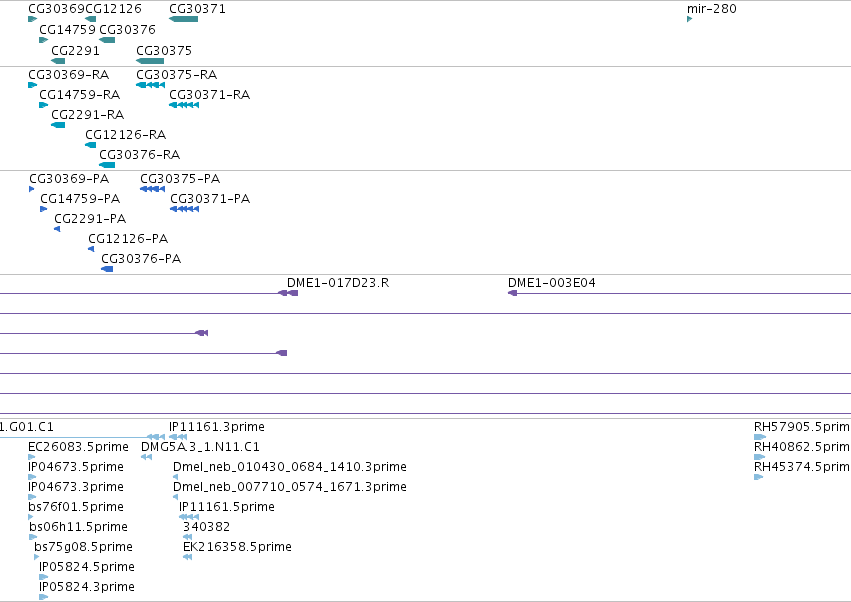Image resolution: width=851 pixels, height=602 pixels.
Task: Select protein label CG2291-PA
Action: [90, 219]
